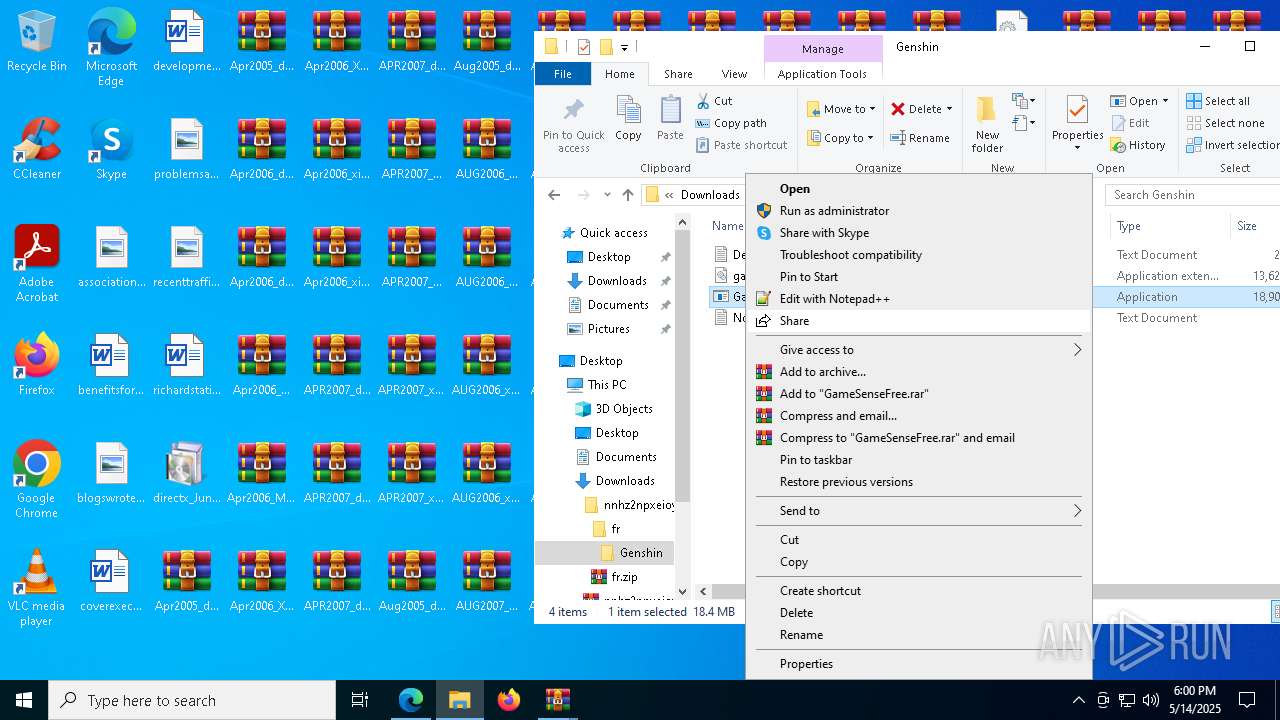The image size is (1280, 720).
Task: Open 3D Objects in navigation pane
Action: [624, 409]
